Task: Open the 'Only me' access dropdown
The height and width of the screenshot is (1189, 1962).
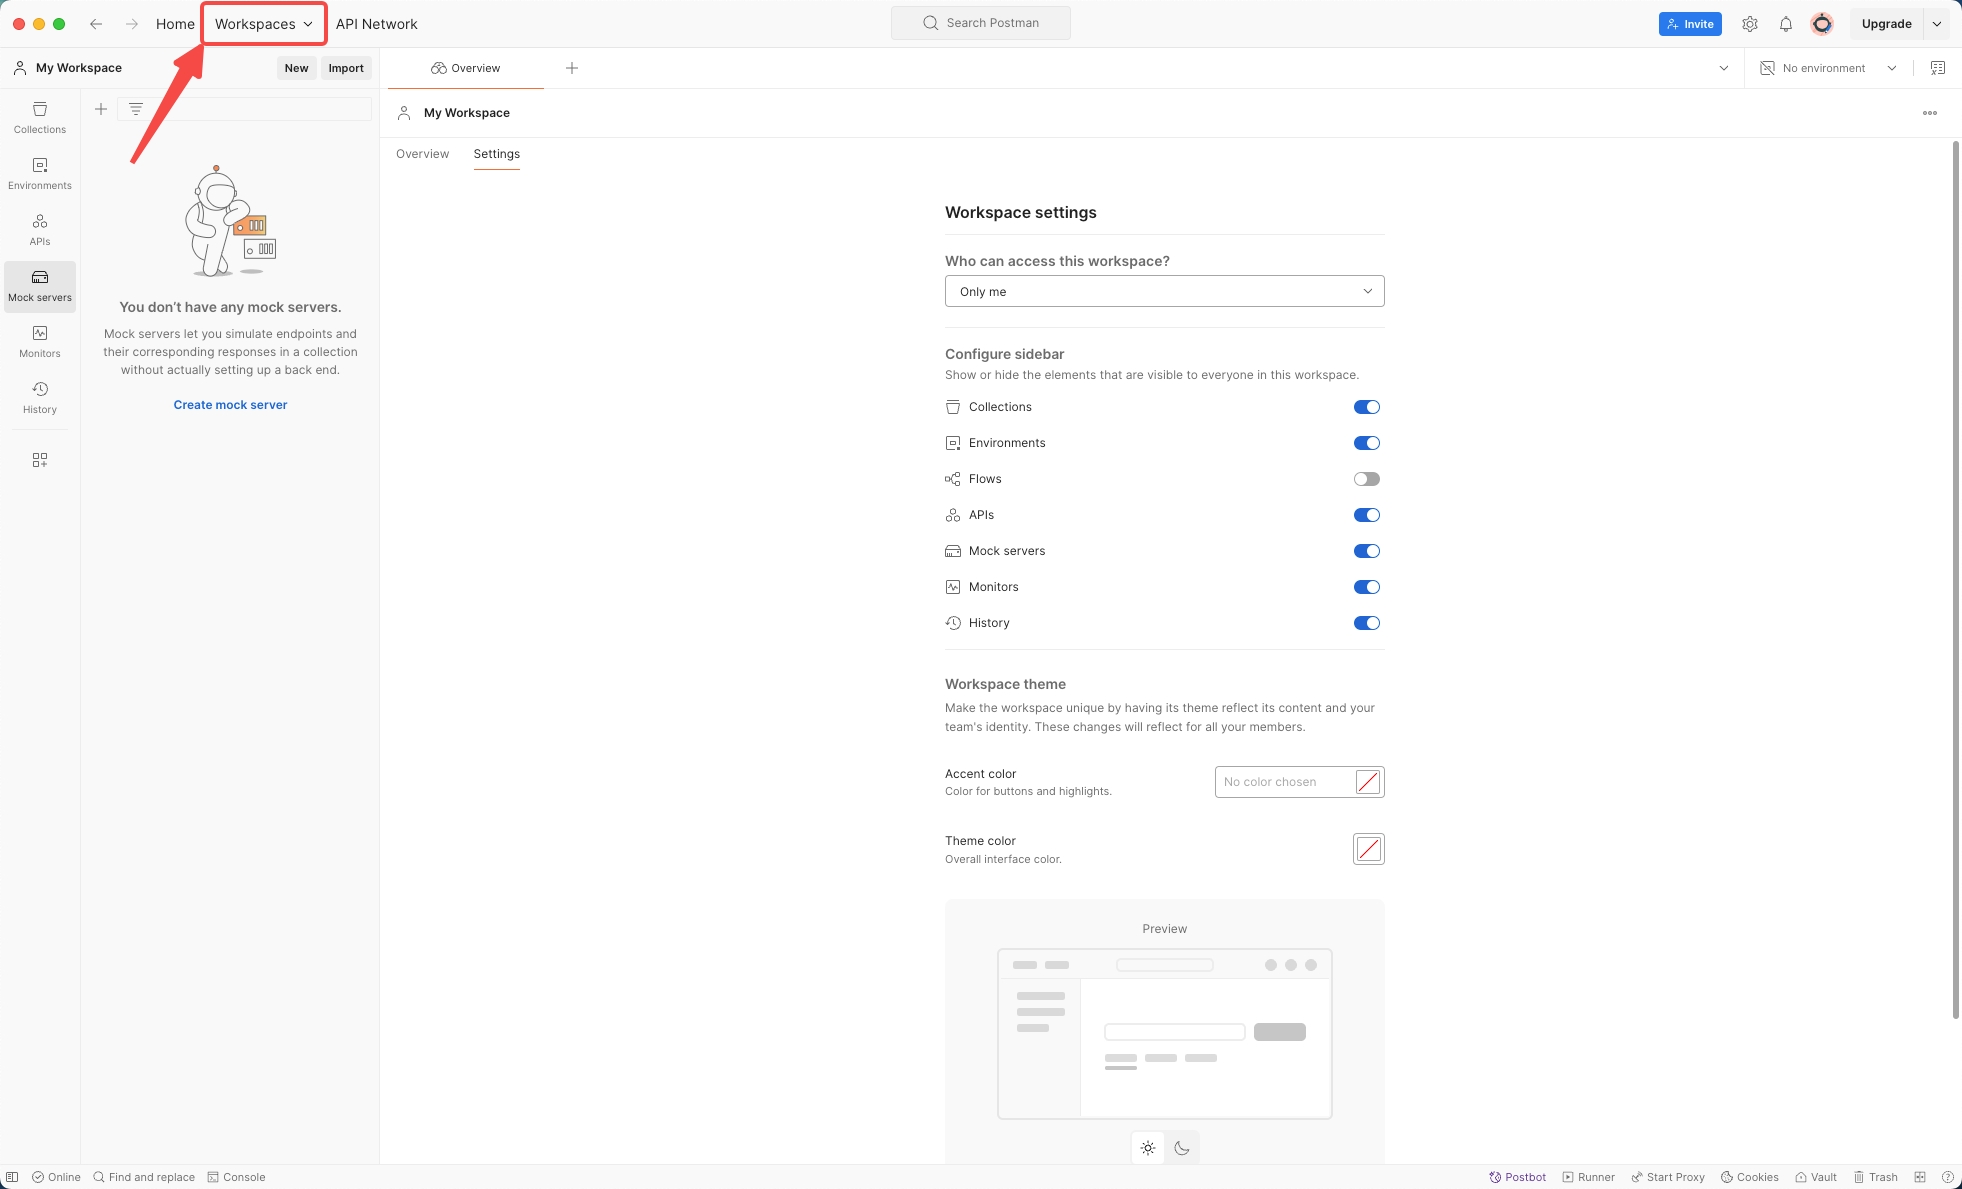Action: (1165, 291)
